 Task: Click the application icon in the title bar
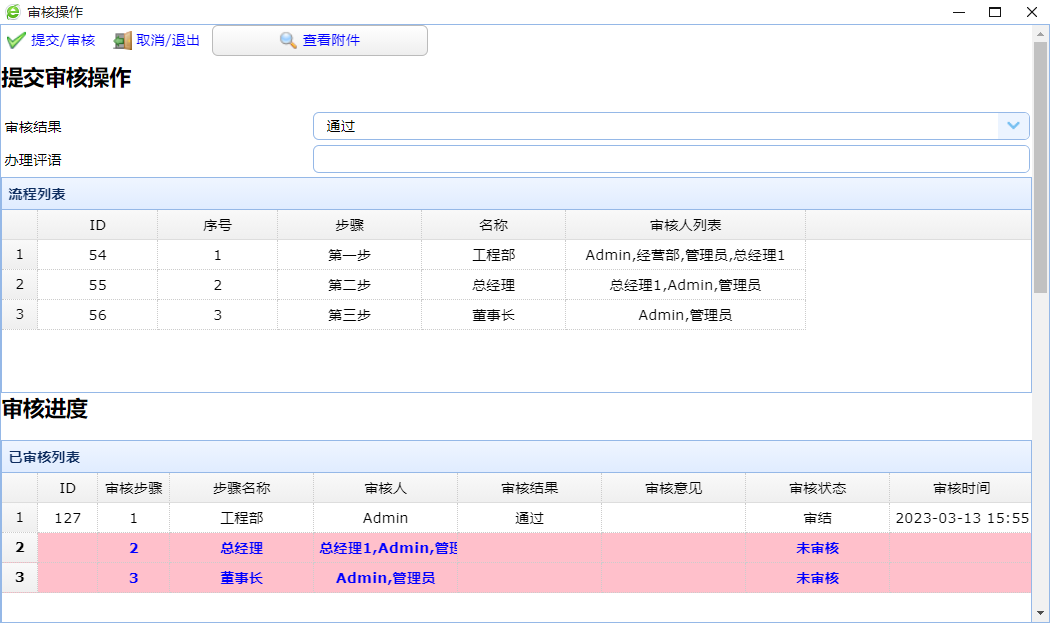(x=11, y=11)
